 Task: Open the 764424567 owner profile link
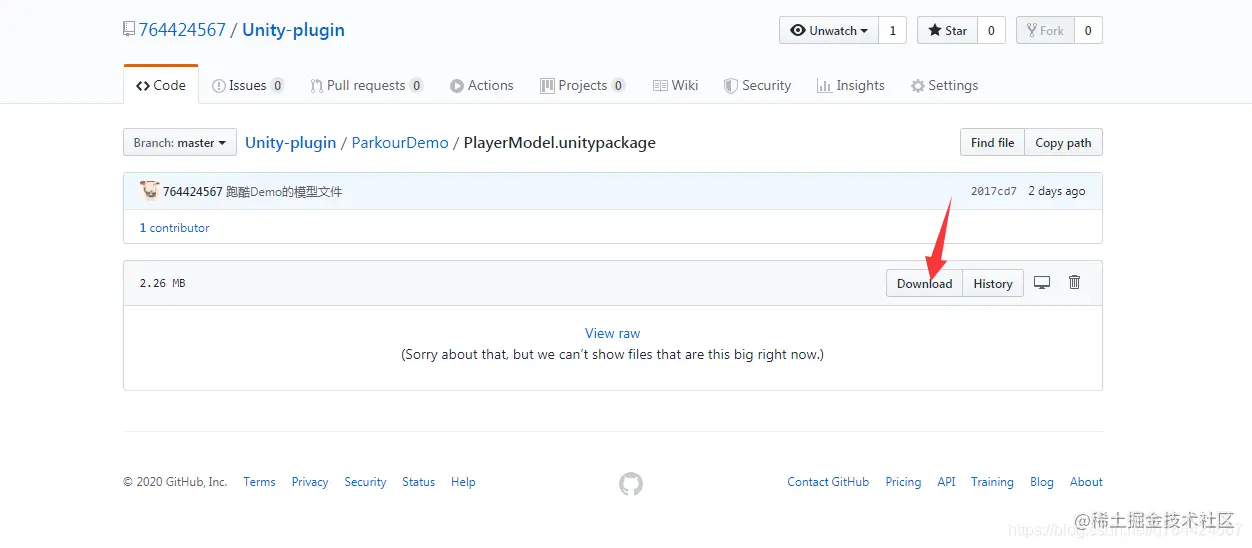(x=182, y=30)
